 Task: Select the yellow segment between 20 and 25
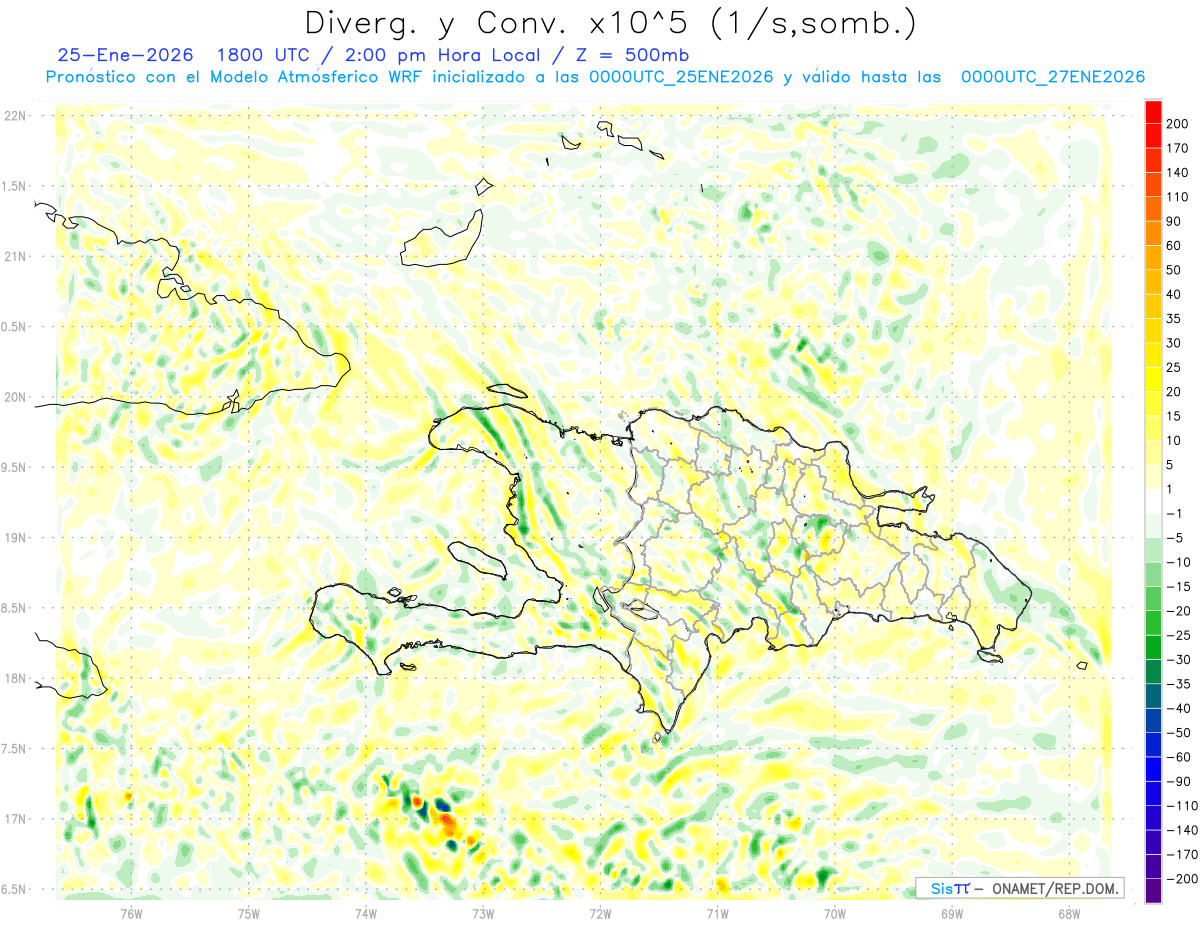pos(1153,379)
